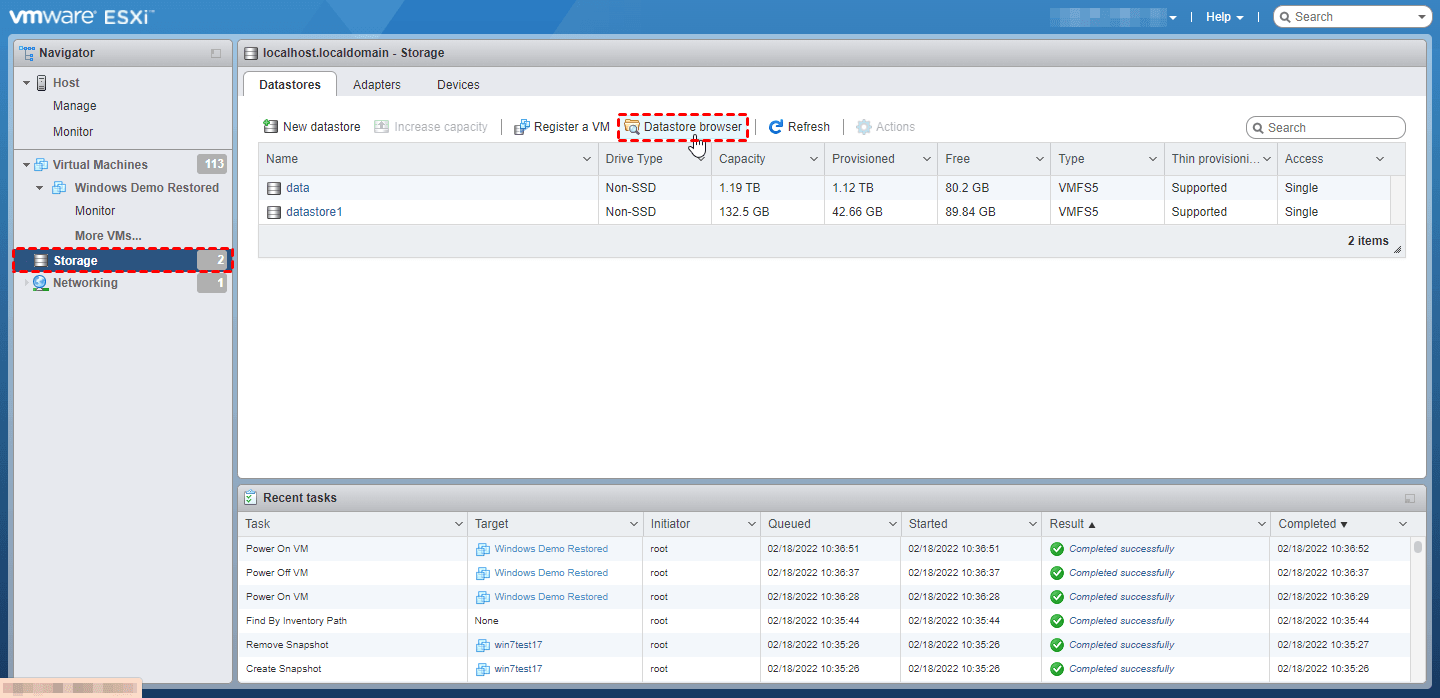Image resolution: width=1440 pixels, height=698 pixels.
Task: Click the VM icon in Create Snapshot row
Action: [483, 669]
